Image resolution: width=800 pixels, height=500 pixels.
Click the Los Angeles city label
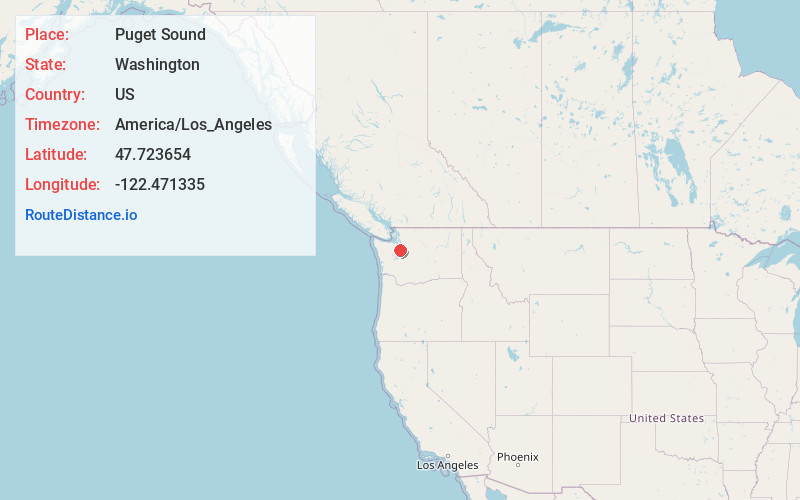(447, 465)
